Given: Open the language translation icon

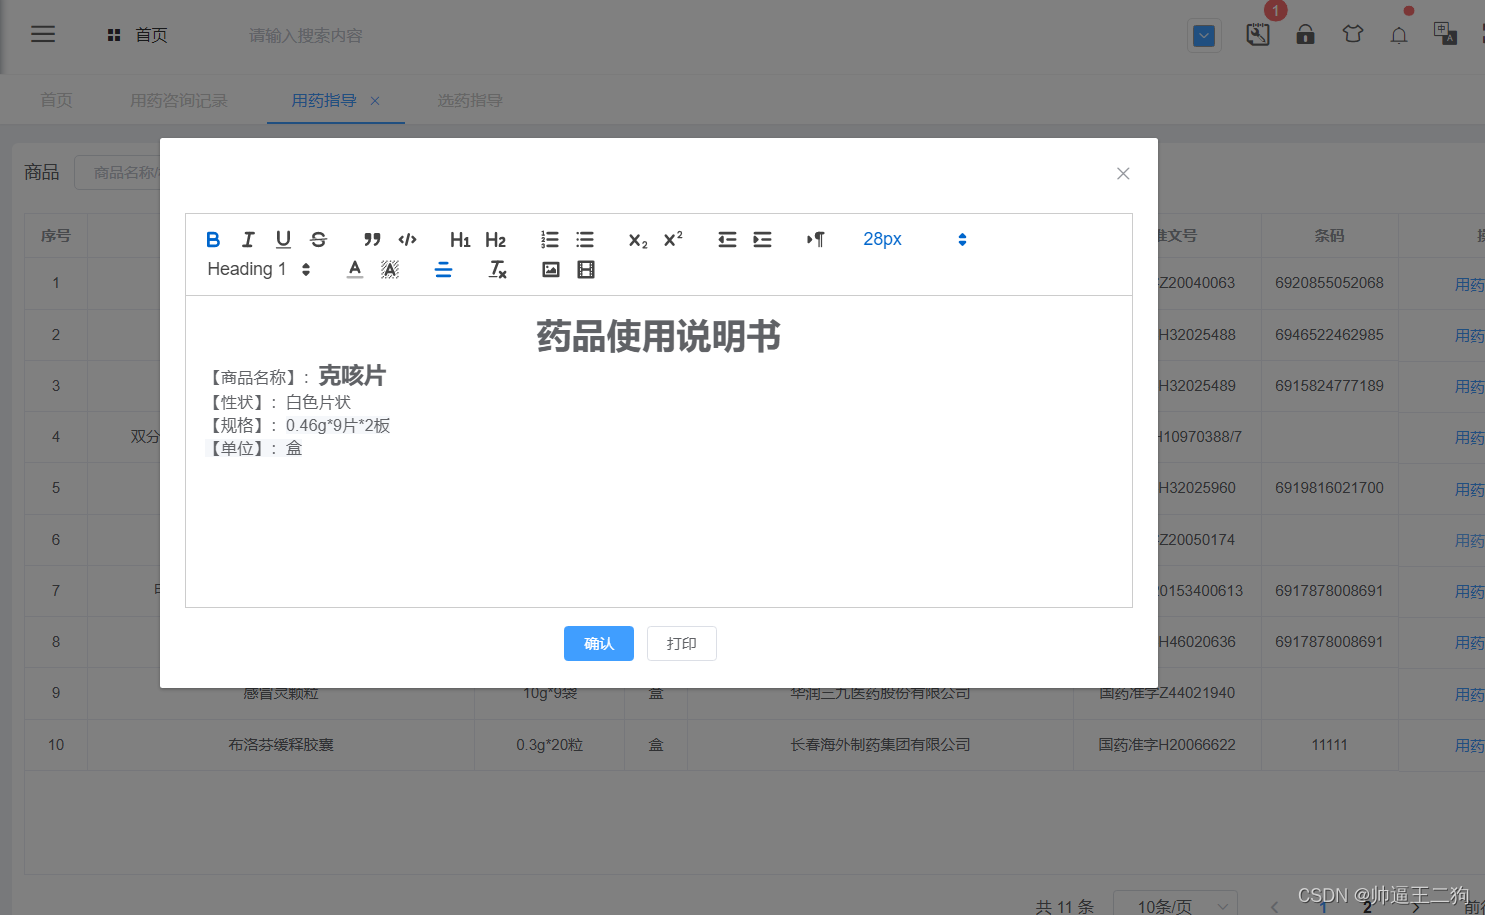Looking at the screenshot, I should coord(1445,34).
